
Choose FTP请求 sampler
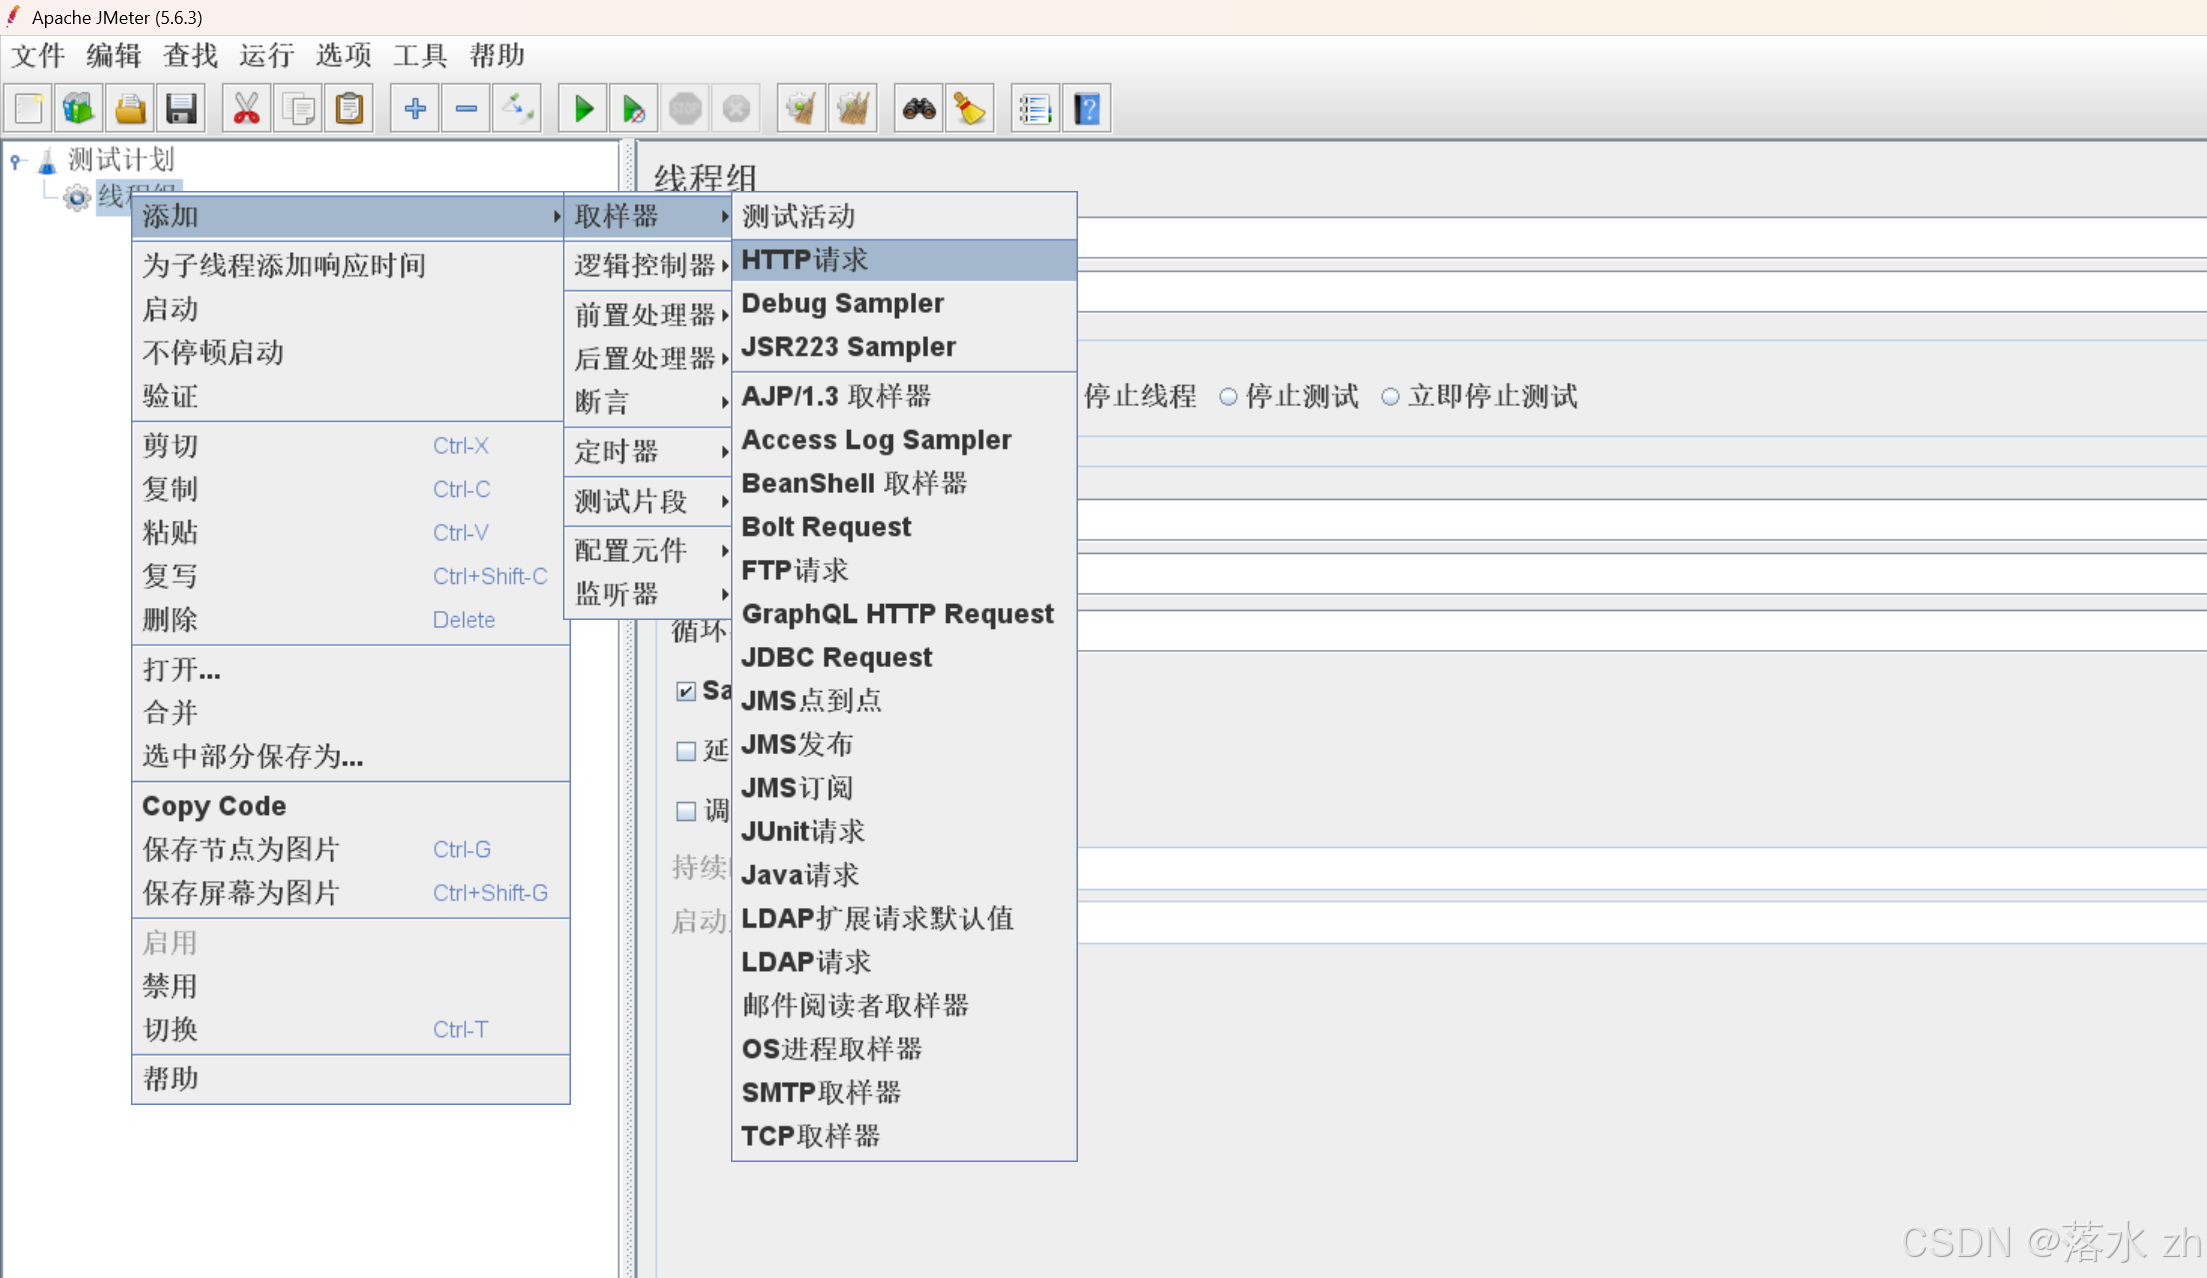pos(904,570)
